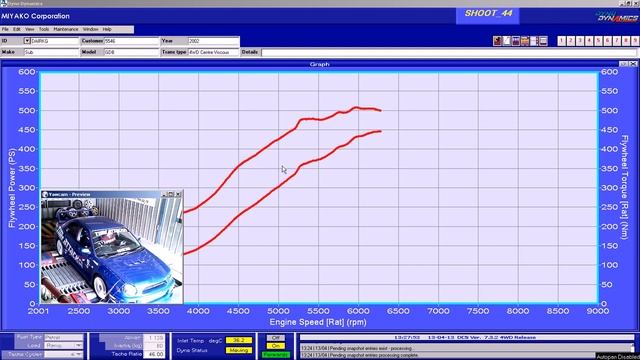Select run slot button 7

click(617, 41)
